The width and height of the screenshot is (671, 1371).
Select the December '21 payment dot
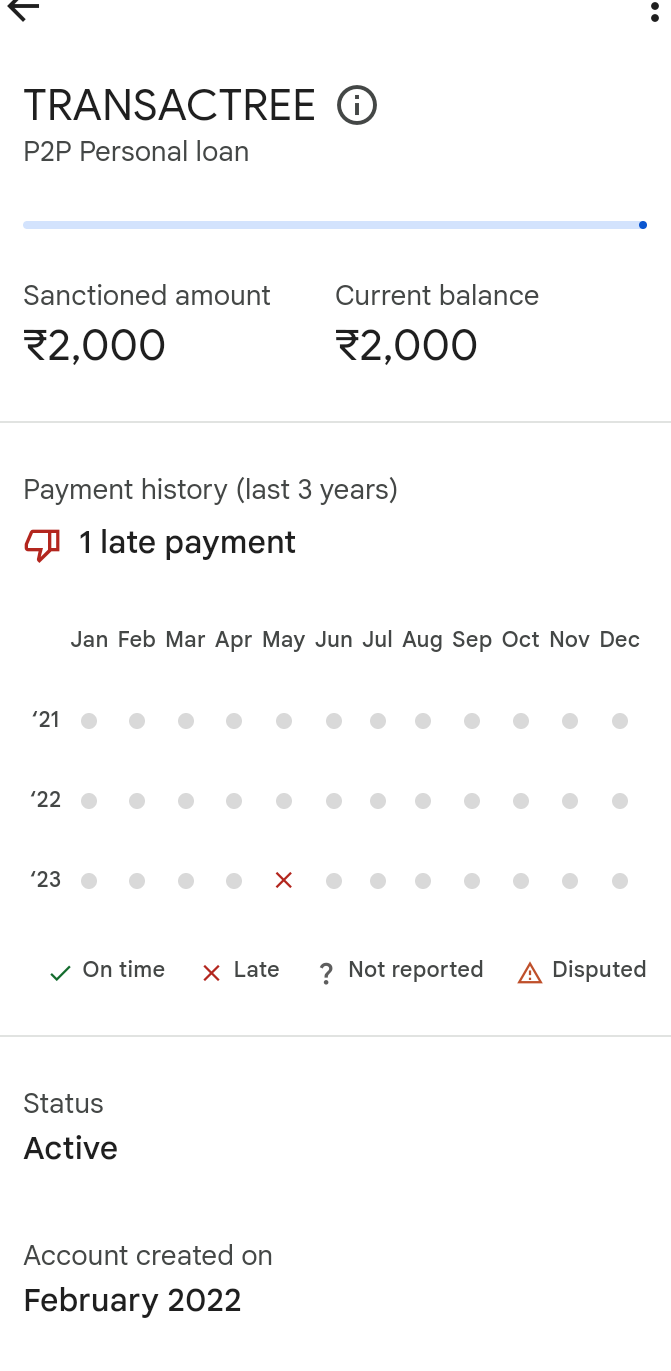click(x=620, y=721)
